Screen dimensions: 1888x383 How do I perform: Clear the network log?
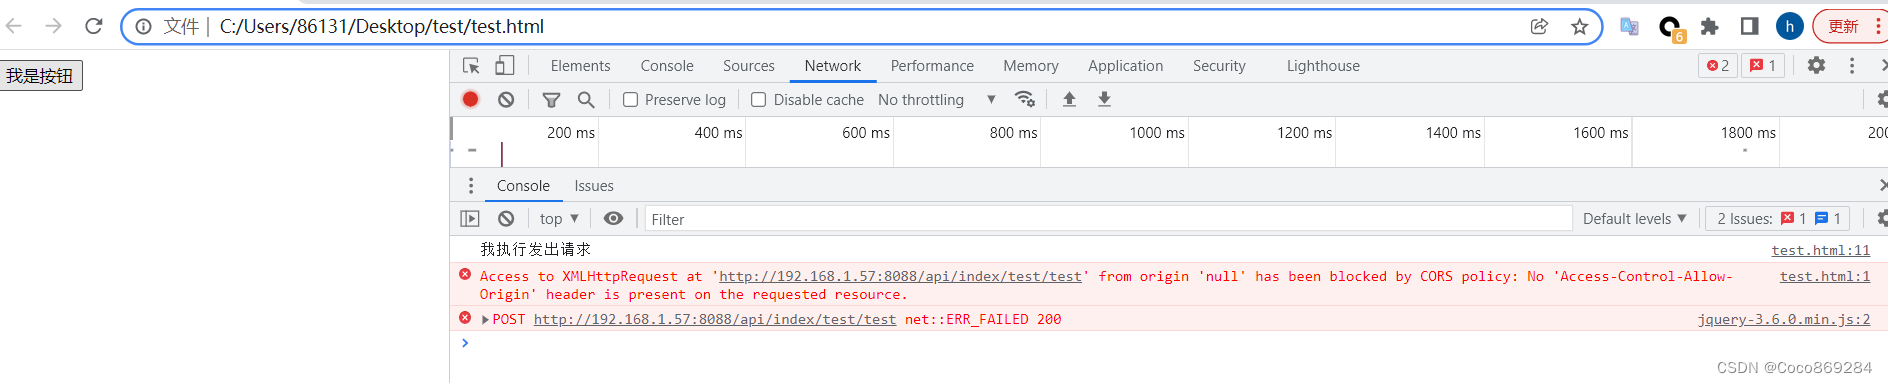click(506, 99)
